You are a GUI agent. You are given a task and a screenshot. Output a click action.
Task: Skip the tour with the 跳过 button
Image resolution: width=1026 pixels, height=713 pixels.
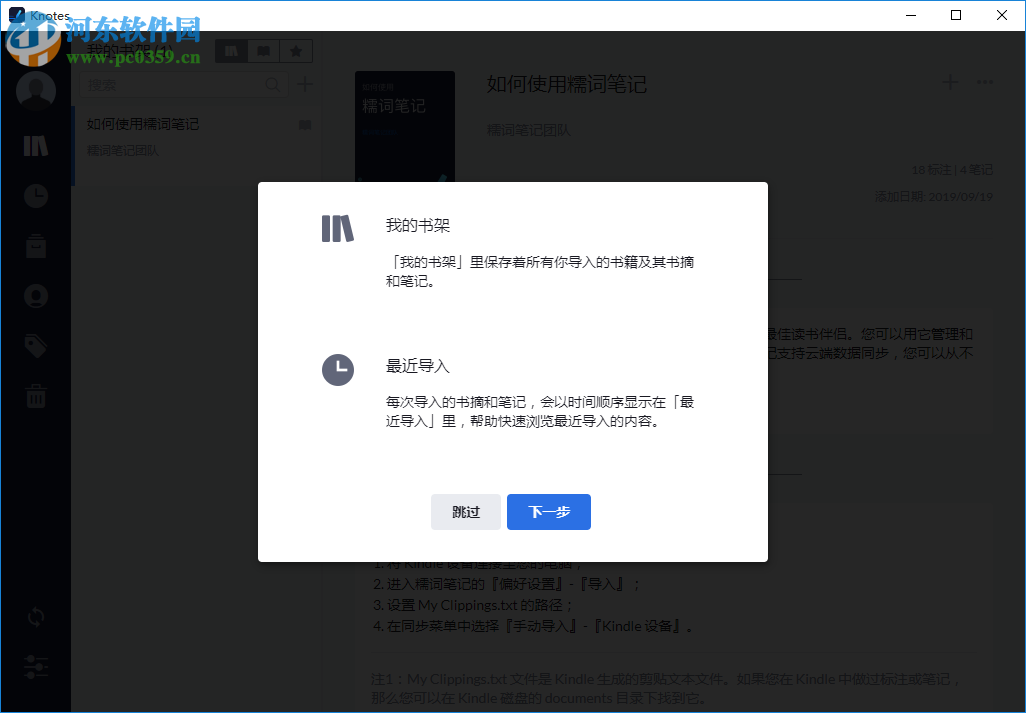point(466,511)
